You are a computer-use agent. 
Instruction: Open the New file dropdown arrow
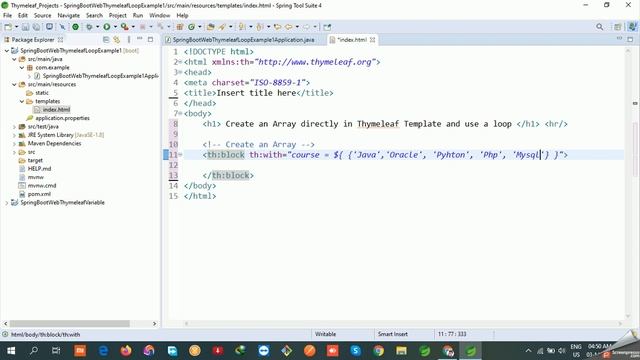click(16, 27)
